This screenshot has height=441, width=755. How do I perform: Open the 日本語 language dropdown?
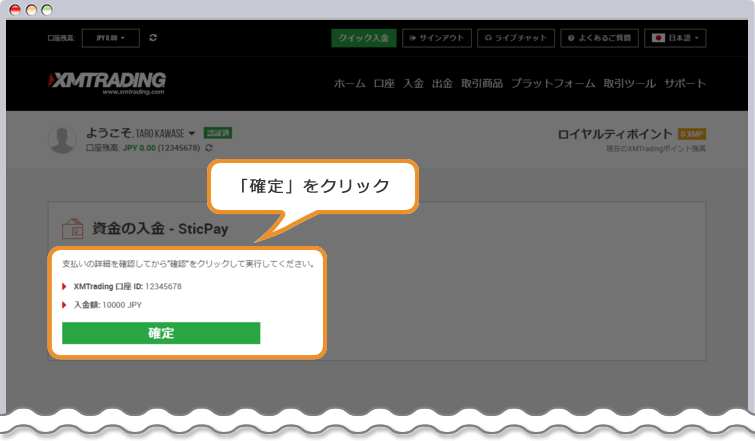[675, 38]
